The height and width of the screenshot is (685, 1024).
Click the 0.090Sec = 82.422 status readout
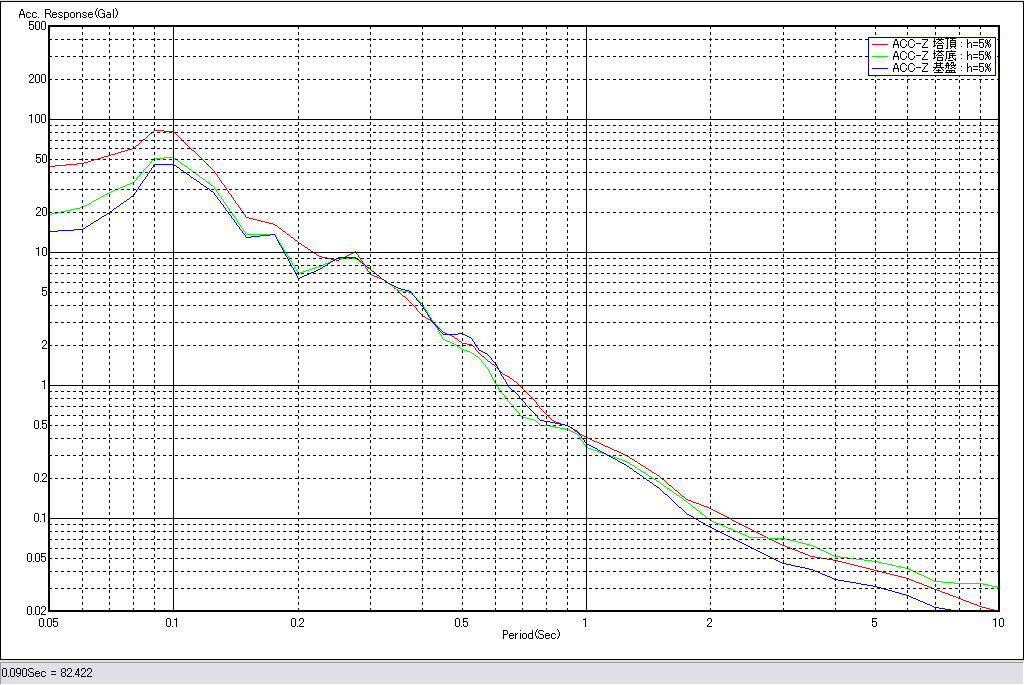pos(47,673)
